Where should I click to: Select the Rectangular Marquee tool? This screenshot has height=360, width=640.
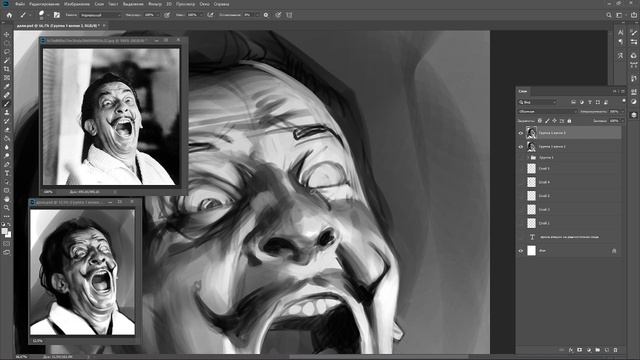[7, 43]
